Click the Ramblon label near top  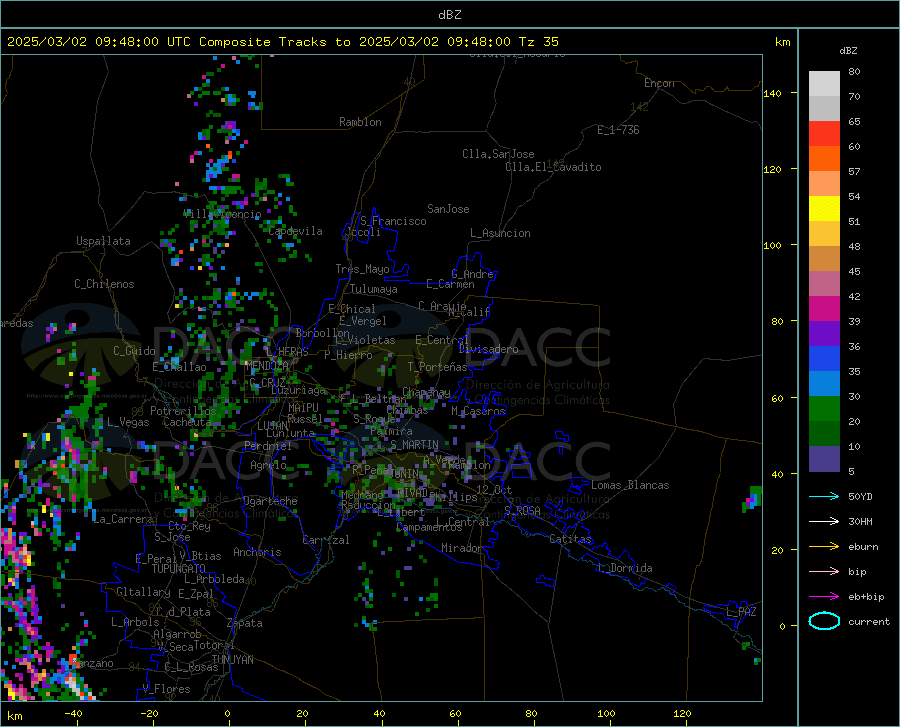click(360, 122)
